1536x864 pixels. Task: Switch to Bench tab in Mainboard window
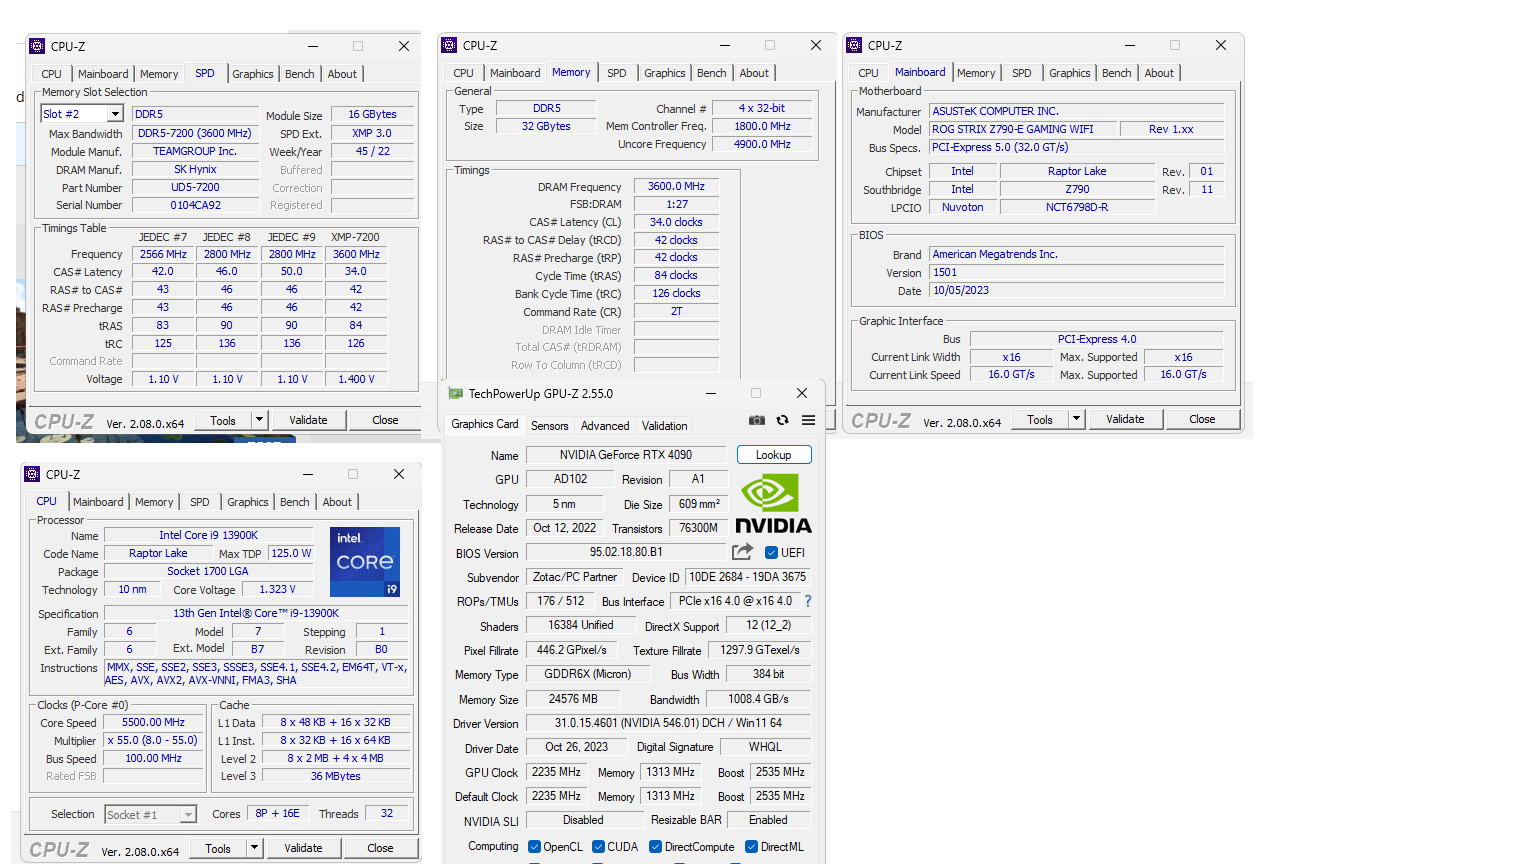pyautogui.click(x=1116, y=73)
